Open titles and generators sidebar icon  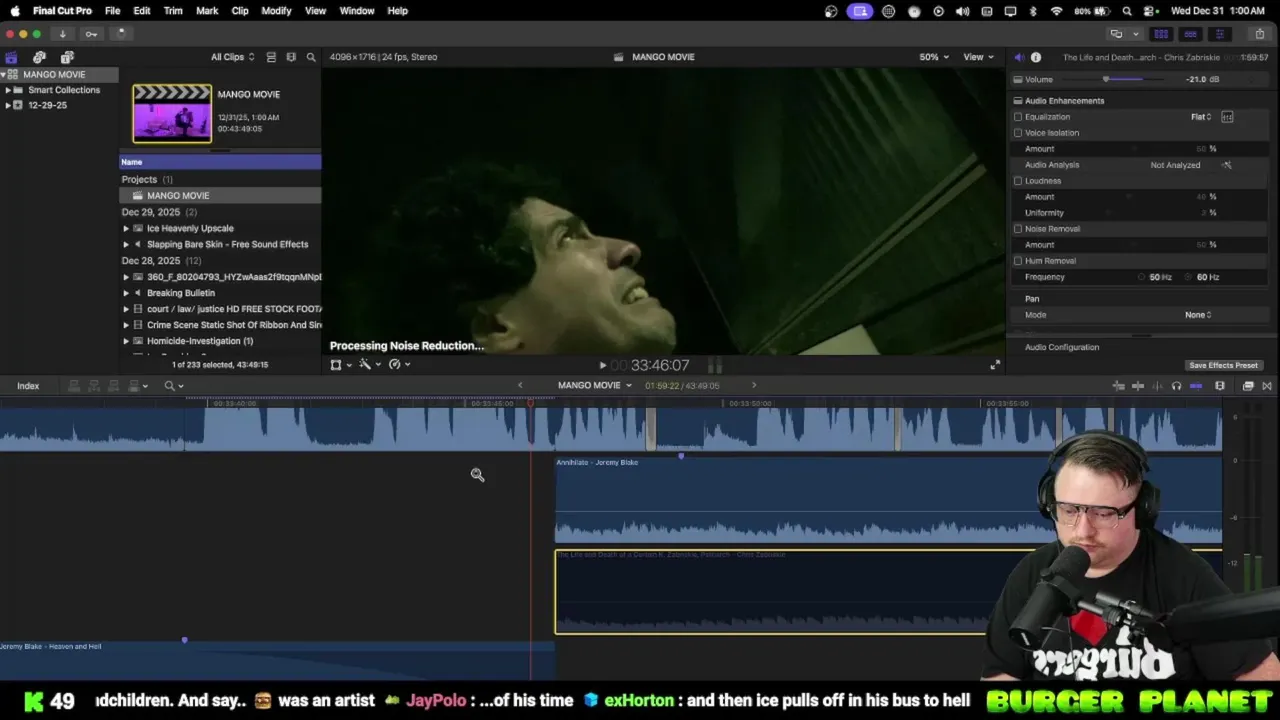pyautogui.click(x=67, y=57)
